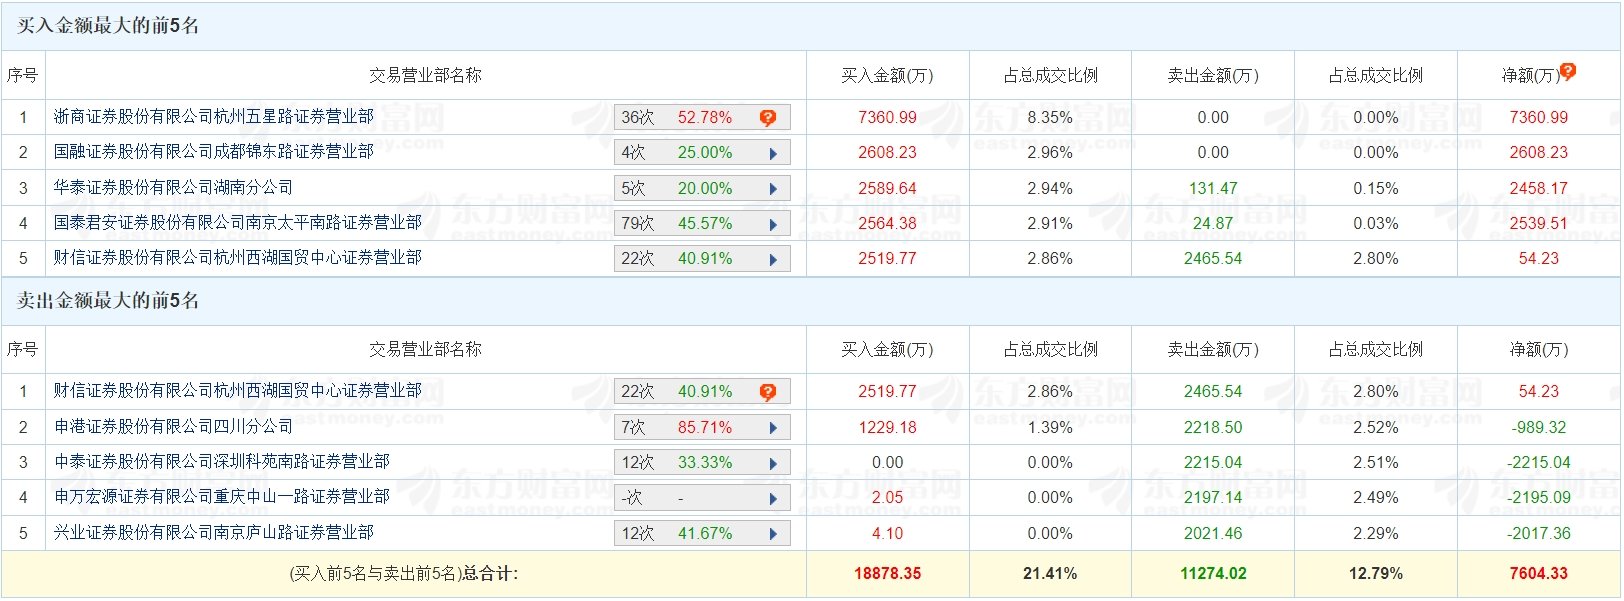The height and width of the screenshot is (601, 1624).
Task: Expand arrow for 中泰证券深圳科苑南路 row
Action: pyautogui.click(x=773, y=464)
